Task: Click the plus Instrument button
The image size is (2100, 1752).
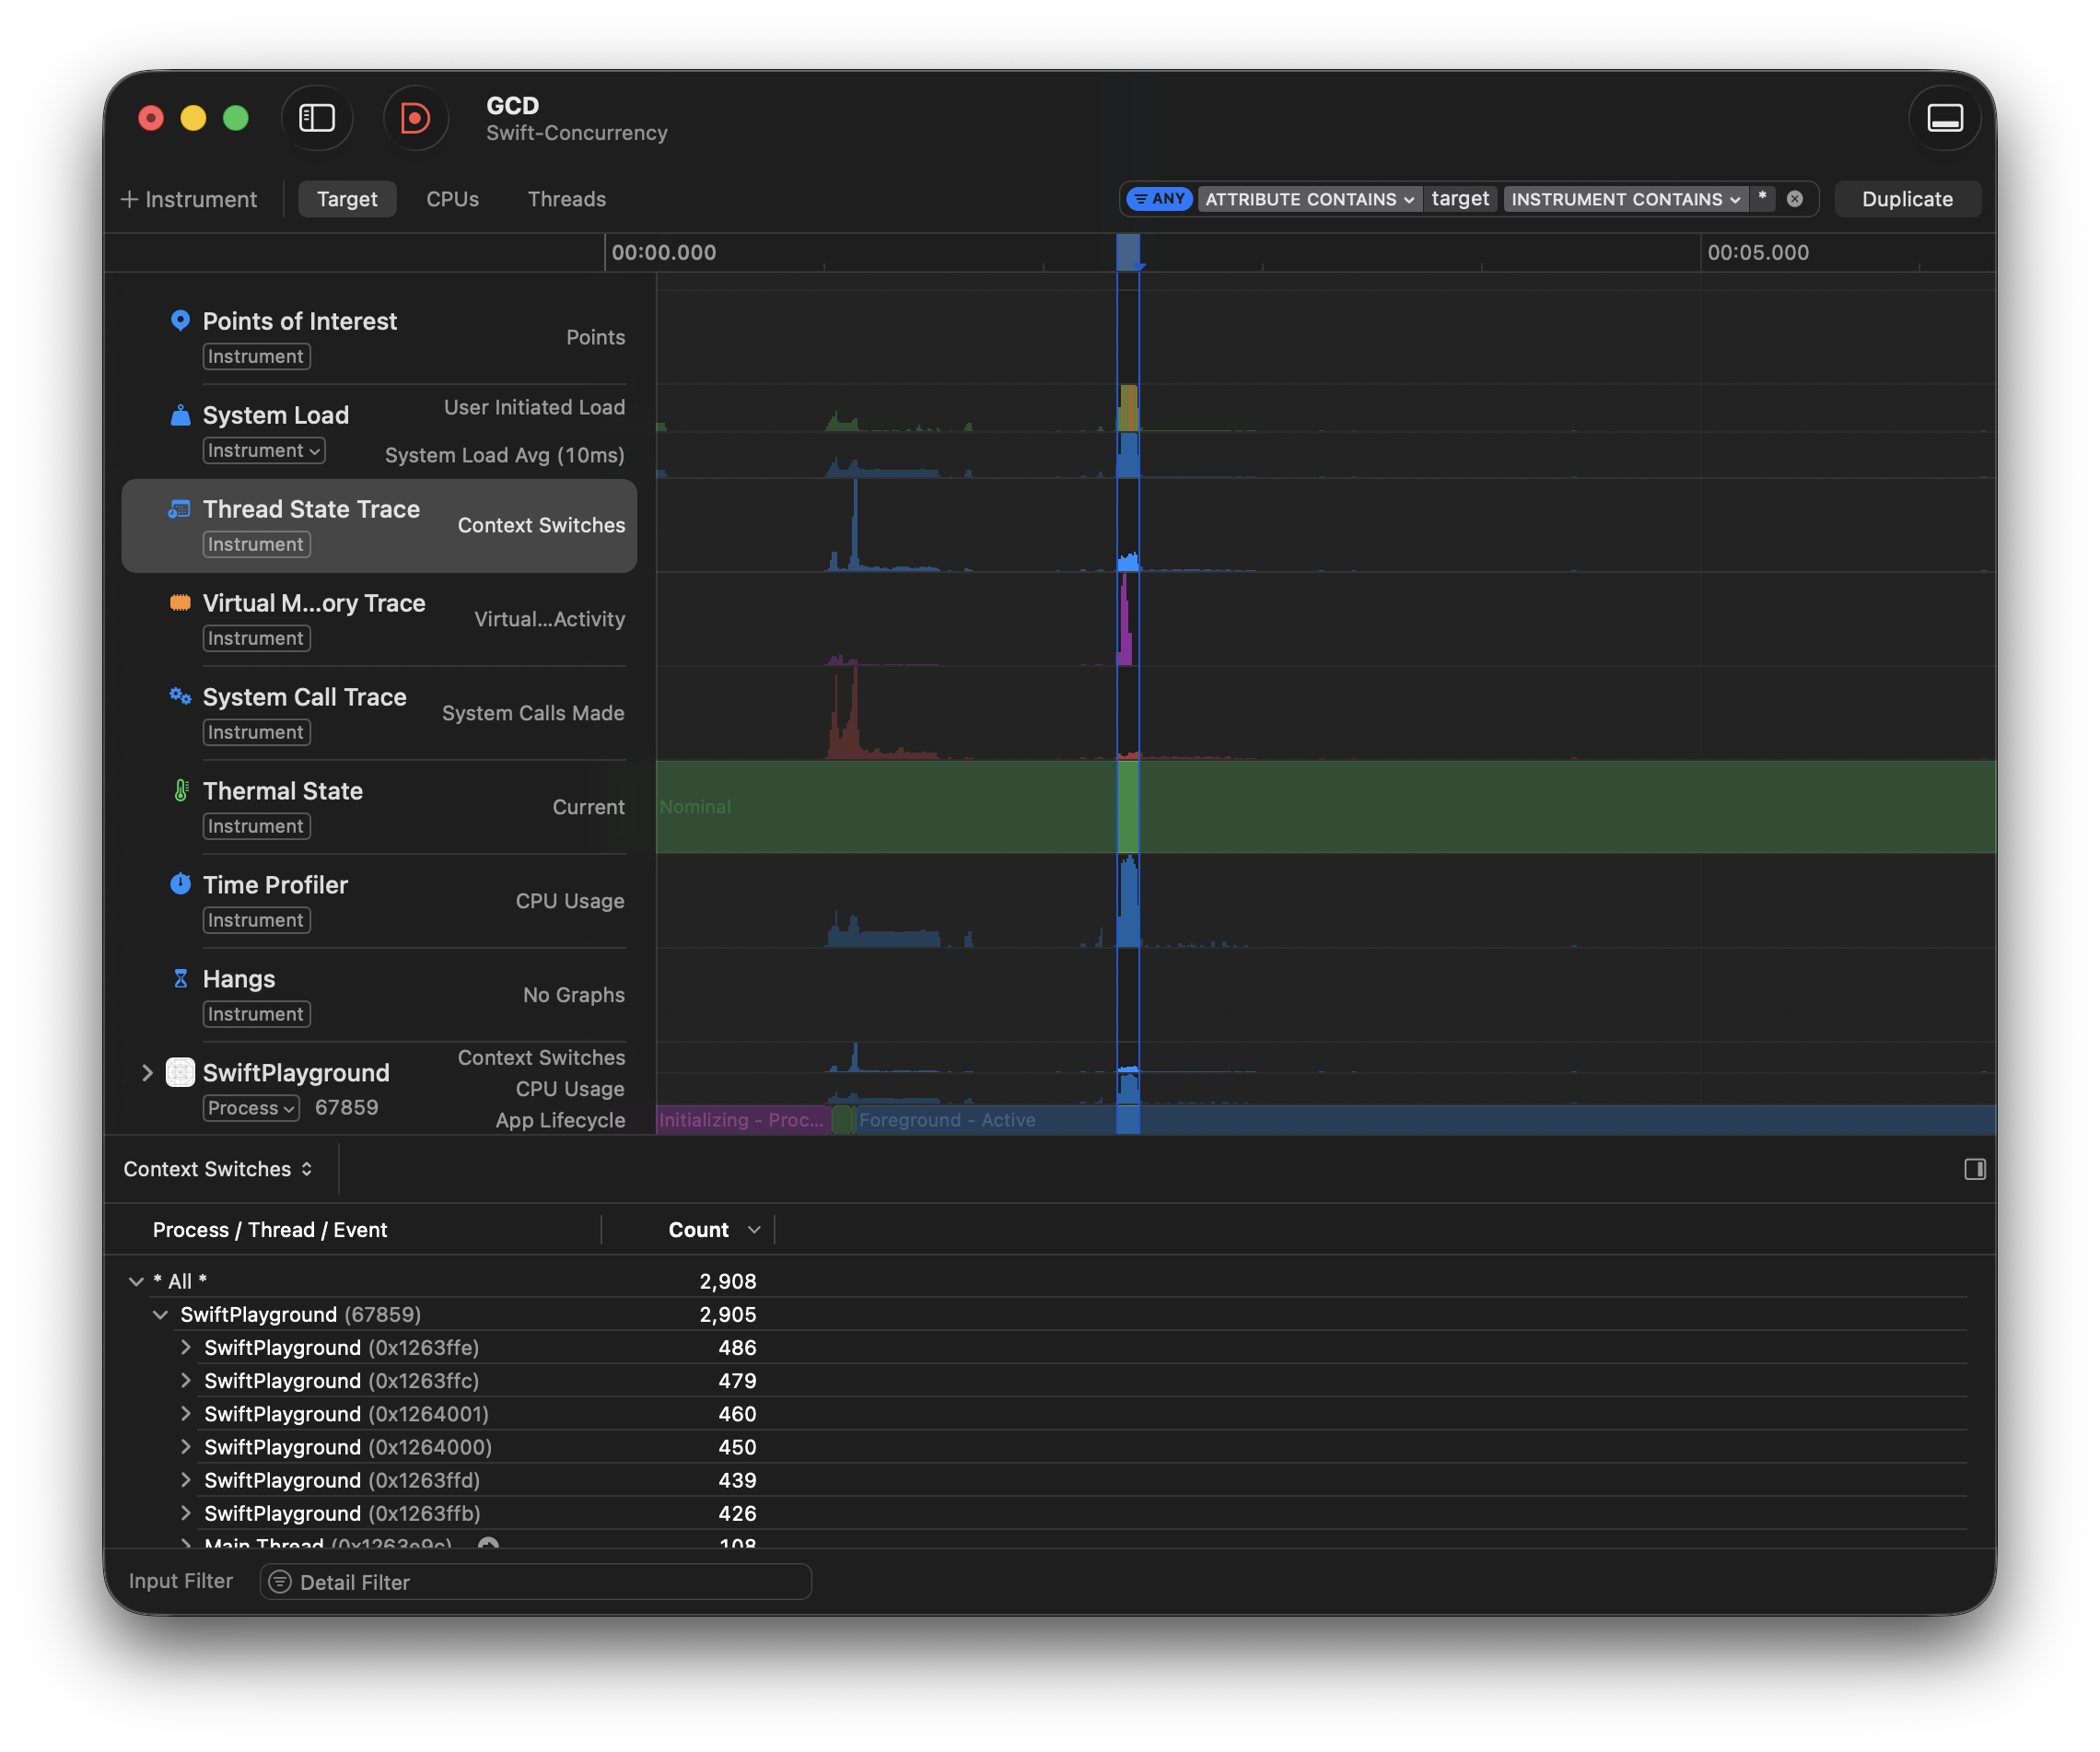Action: (188, 199)
